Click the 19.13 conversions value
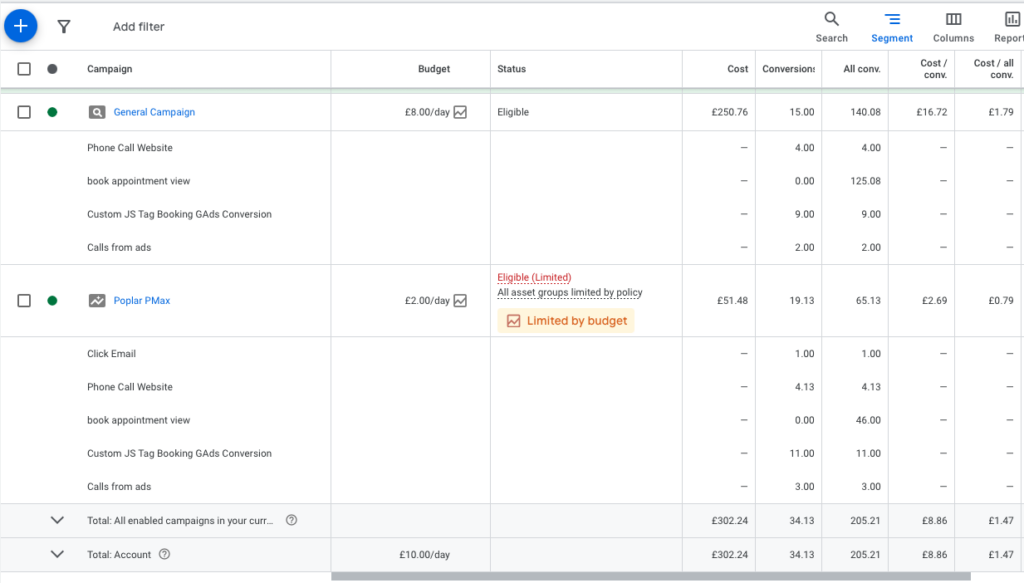 tap(801, 301)
